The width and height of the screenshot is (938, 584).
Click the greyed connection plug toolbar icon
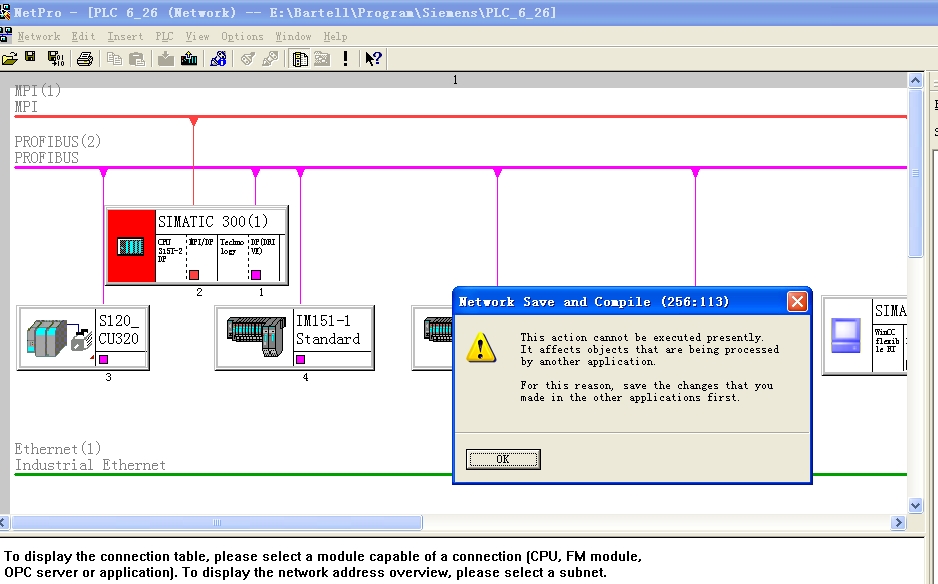270,59
